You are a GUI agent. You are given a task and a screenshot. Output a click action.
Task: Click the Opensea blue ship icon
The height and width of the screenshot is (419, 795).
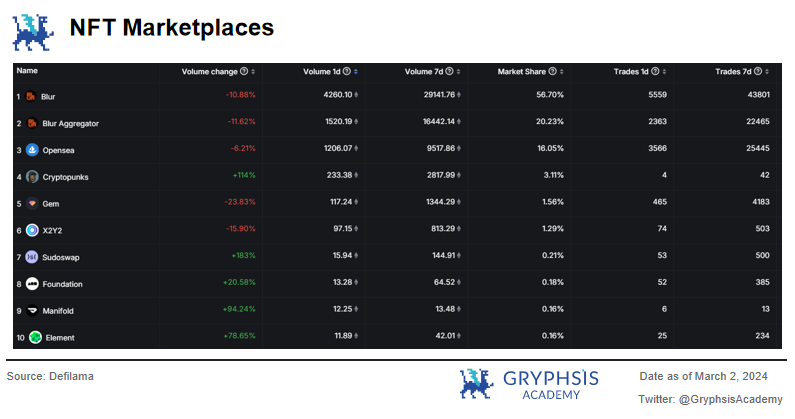tap(32, 150)
